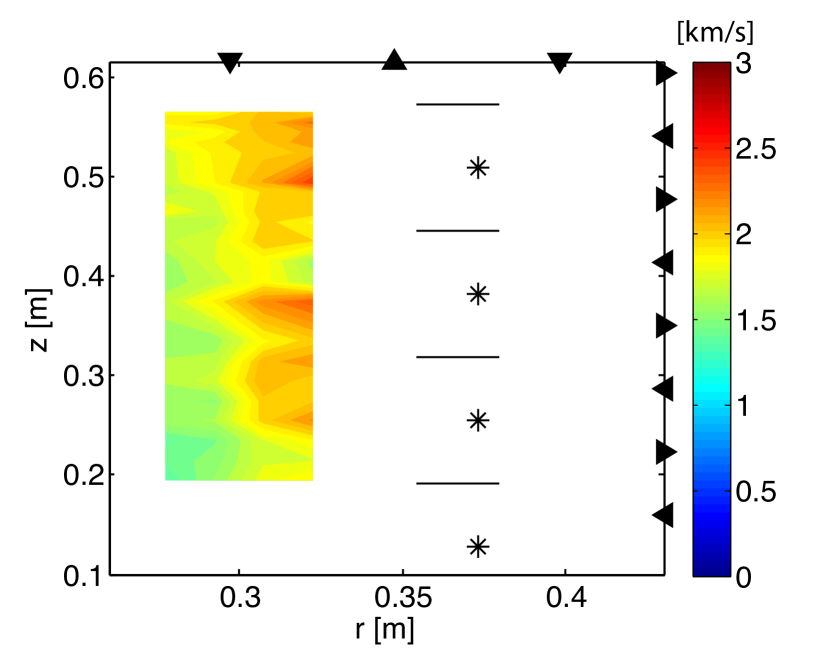830x653 pixels.
Task: Click the colorbar tick label "3"
Action: (x=743, y=64)
